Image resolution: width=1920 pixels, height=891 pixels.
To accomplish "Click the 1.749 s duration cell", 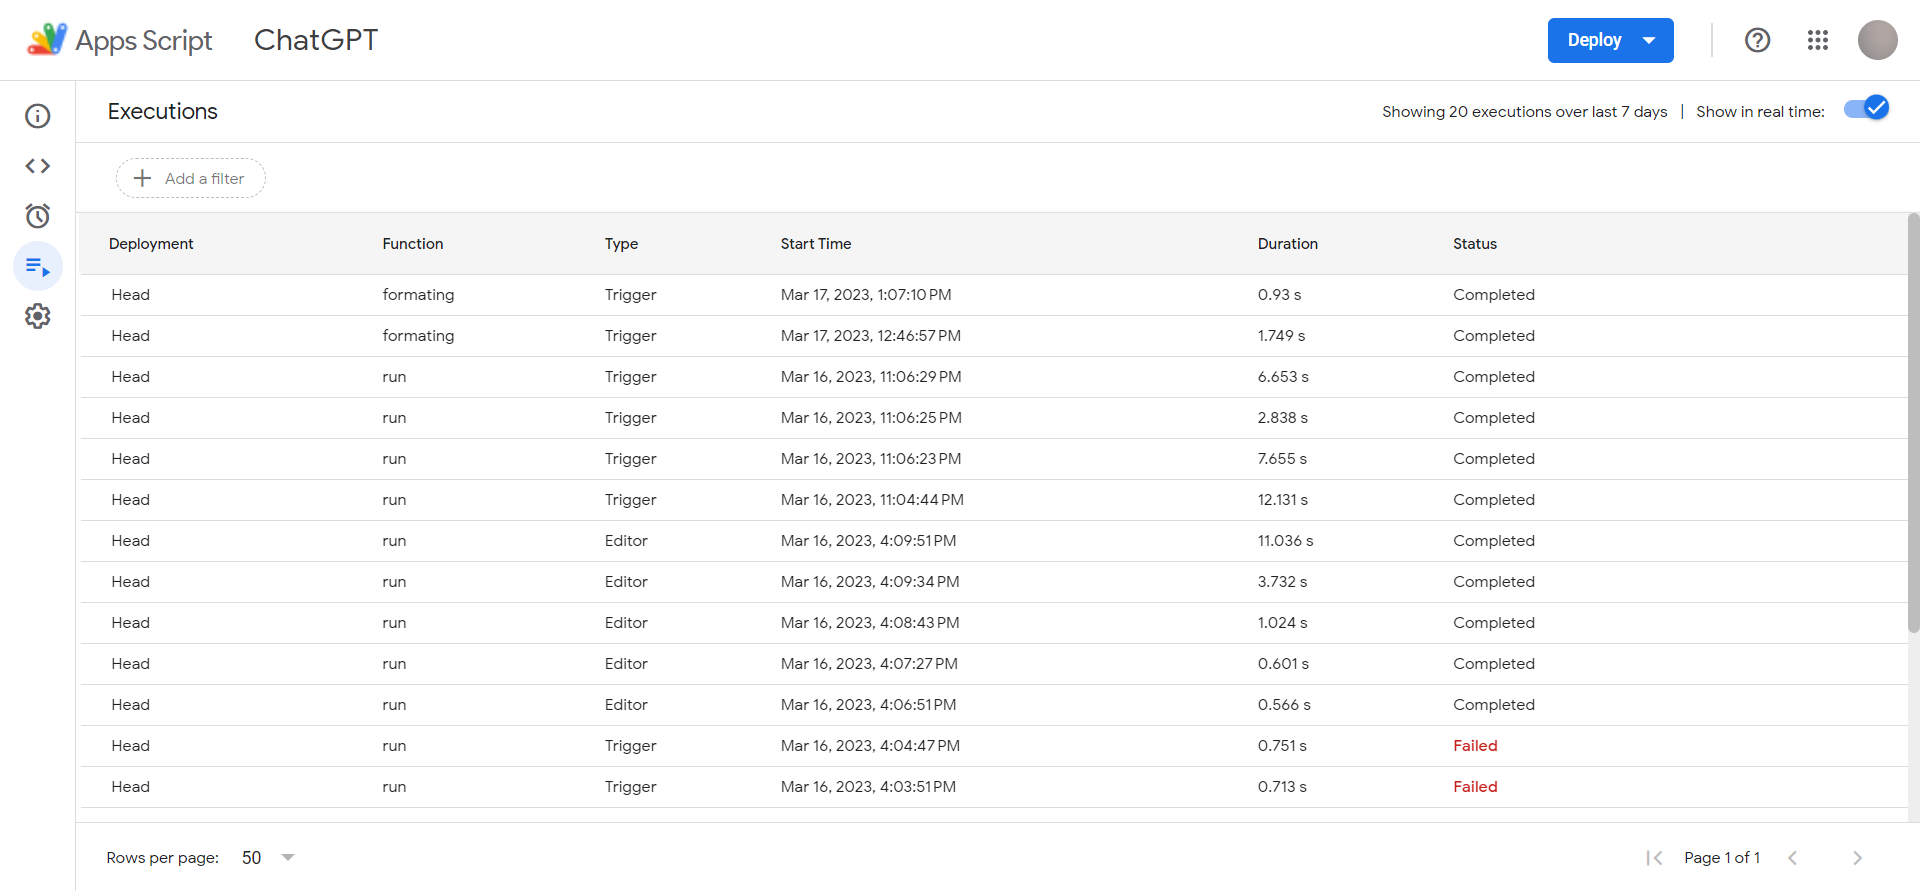I will (x=1281, y=336).
